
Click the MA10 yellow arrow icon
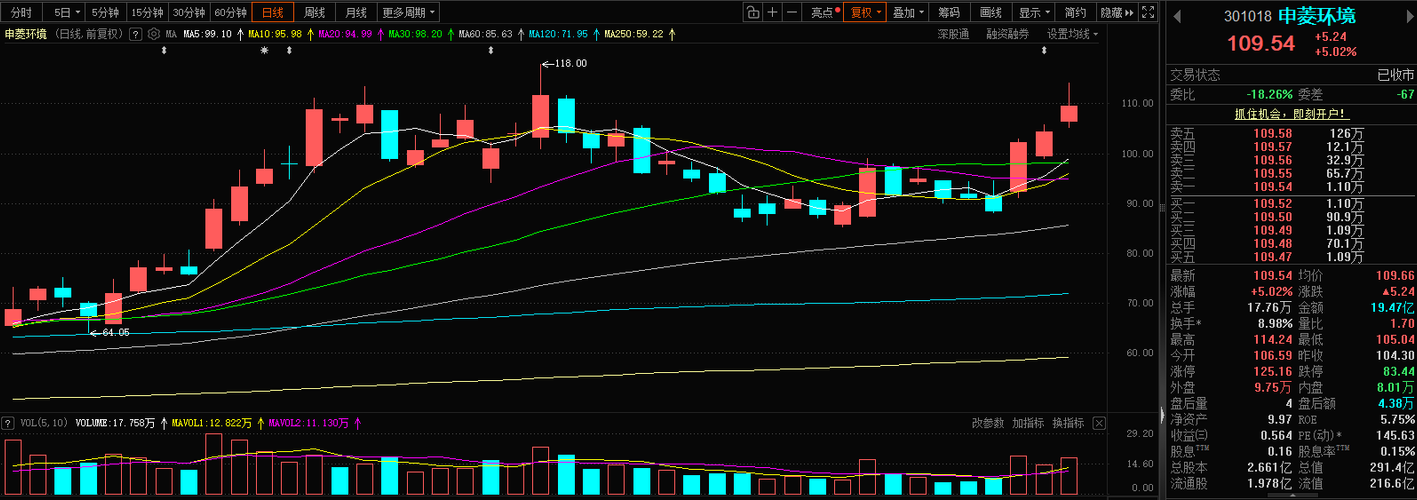(x=310, y=34)
